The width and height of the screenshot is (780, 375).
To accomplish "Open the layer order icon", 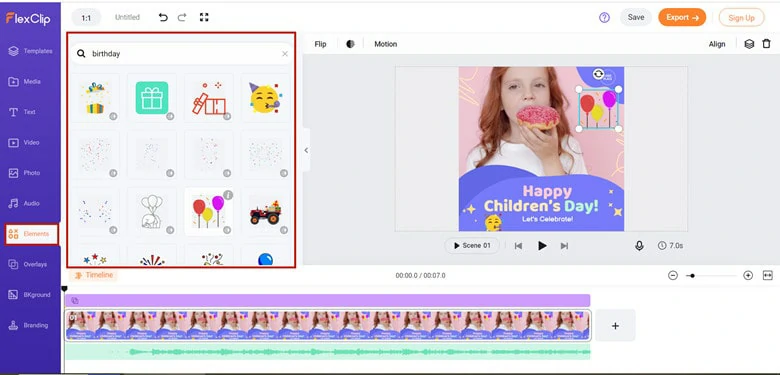I will point(749,44).
